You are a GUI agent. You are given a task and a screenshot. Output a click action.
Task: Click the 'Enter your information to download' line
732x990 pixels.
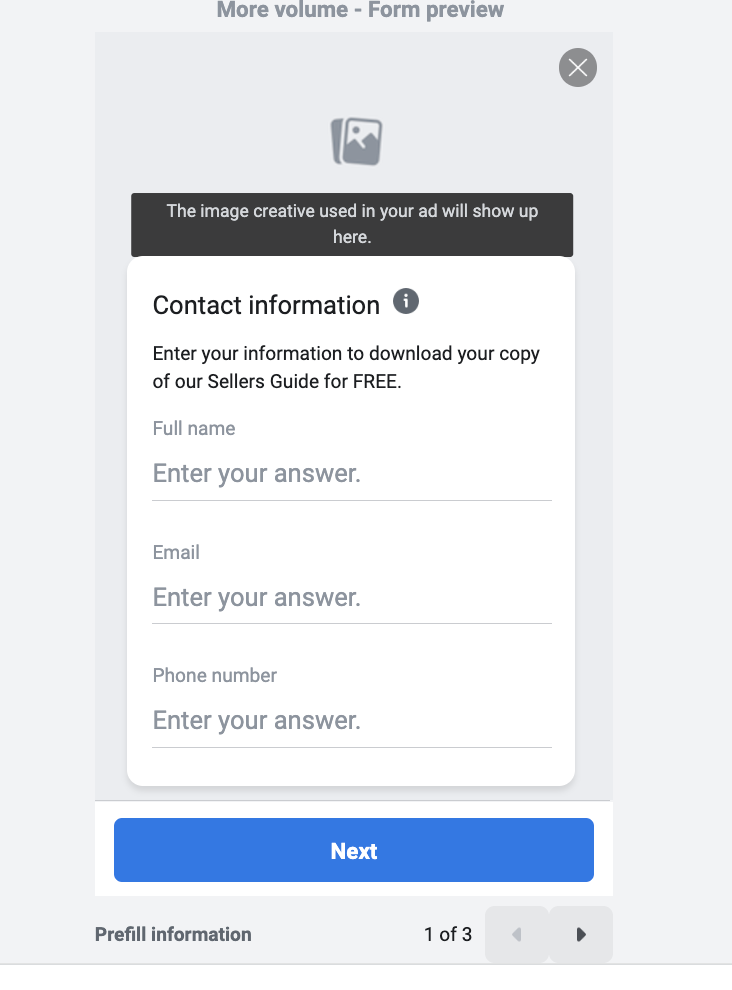click(x=346, y=354)
